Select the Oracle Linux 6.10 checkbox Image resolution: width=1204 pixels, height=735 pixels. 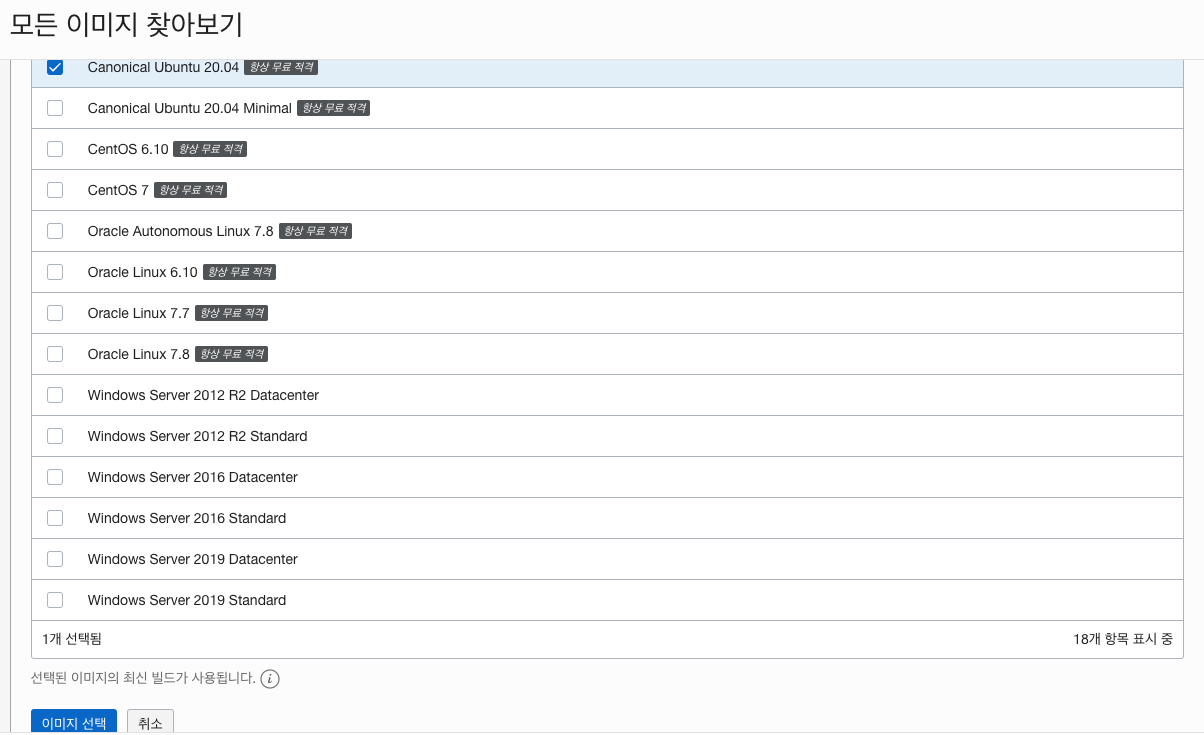(x=55, y=272)
